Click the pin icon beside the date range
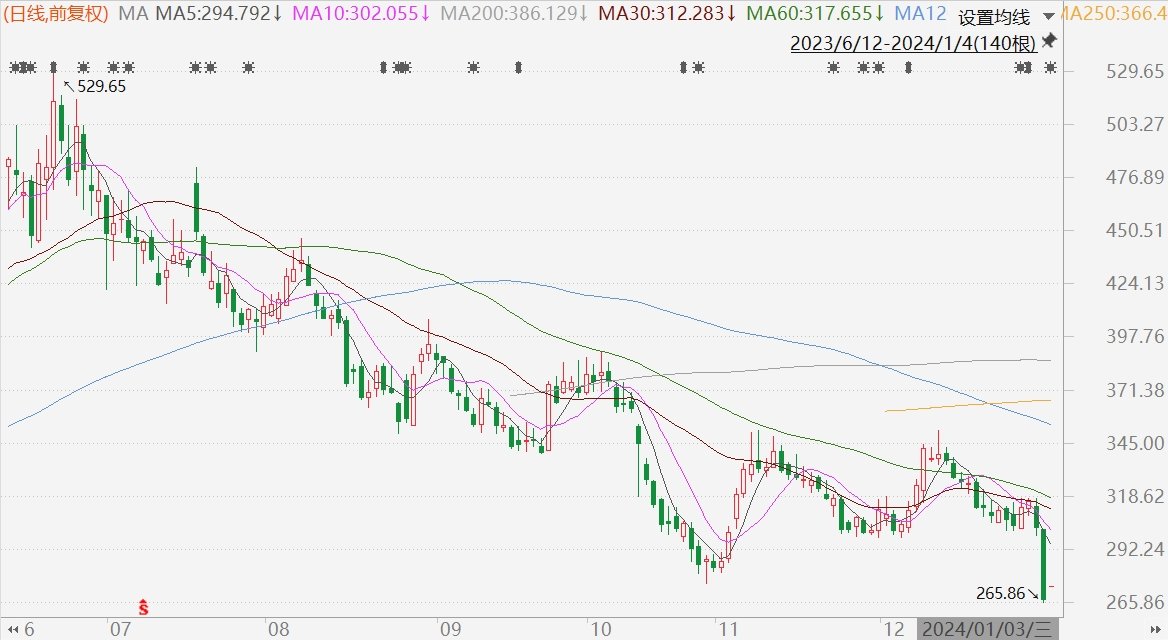The width and height of the screenshot is (1168, 640). point(1049,42)
